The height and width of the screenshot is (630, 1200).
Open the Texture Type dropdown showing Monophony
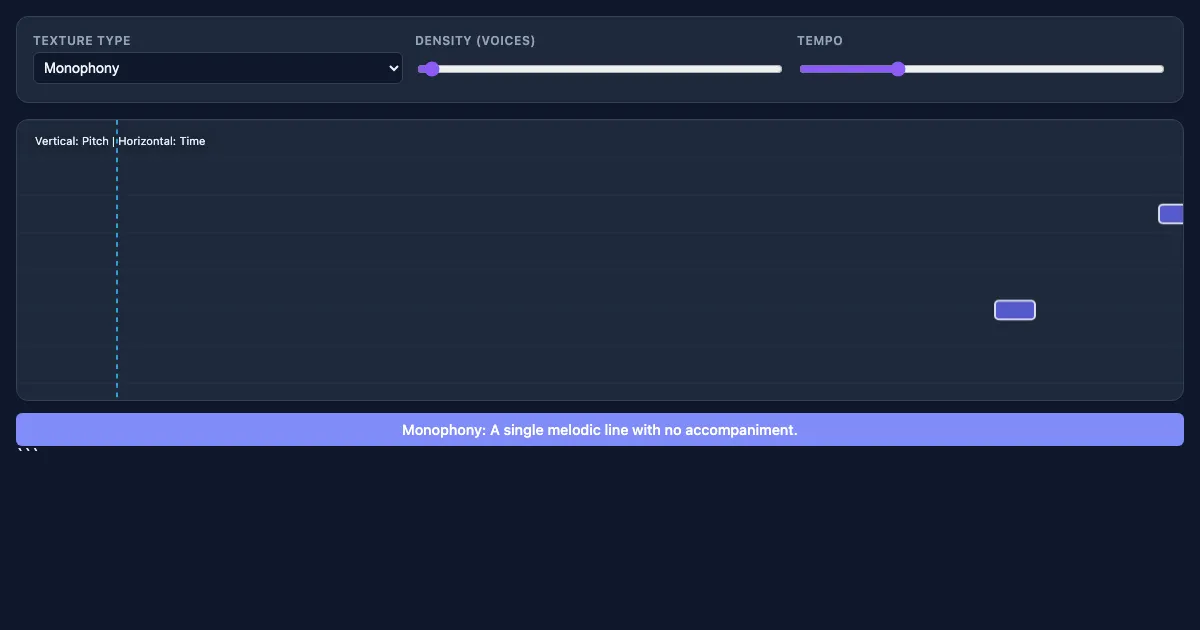click(218, 68)
